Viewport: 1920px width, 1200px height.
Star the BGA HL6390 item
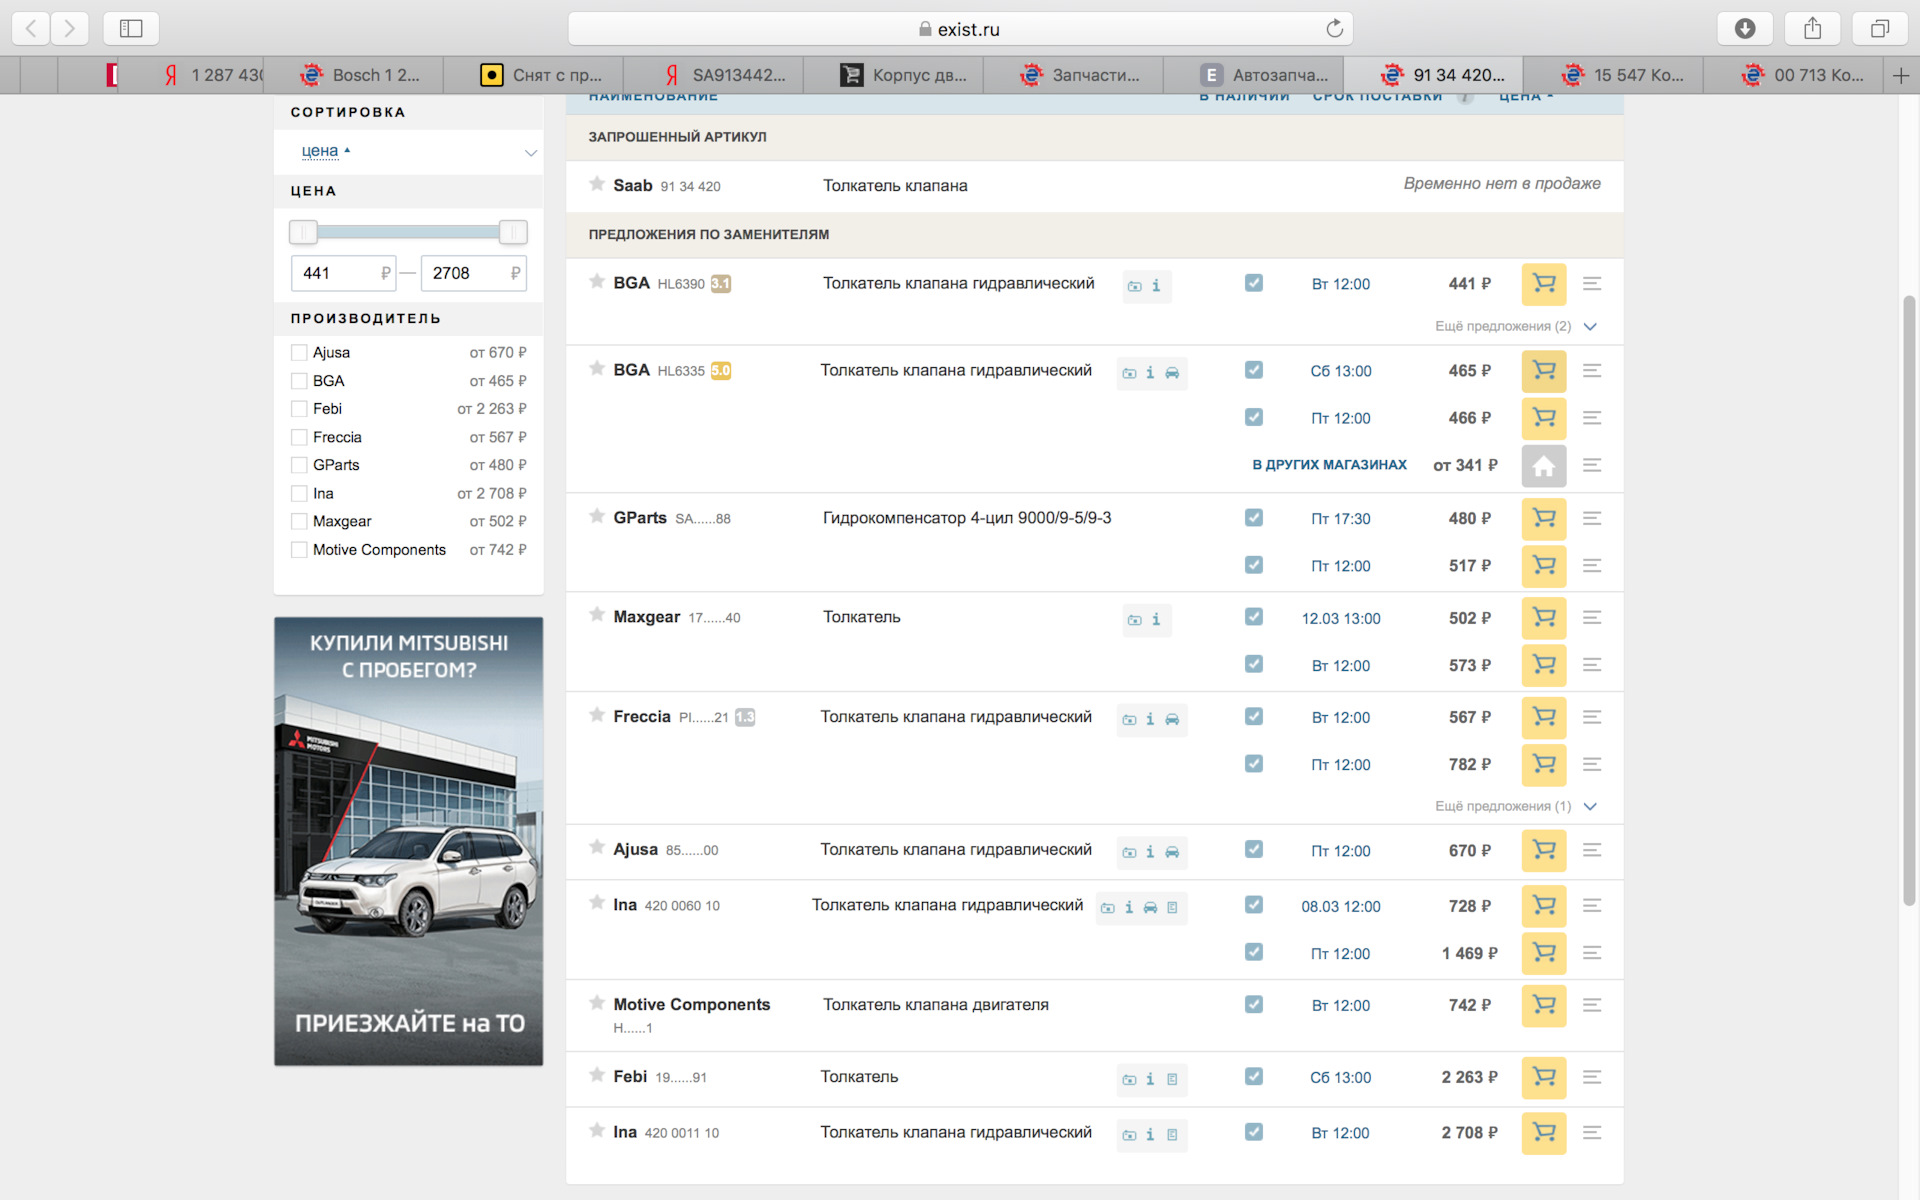(x=597, y=282)
